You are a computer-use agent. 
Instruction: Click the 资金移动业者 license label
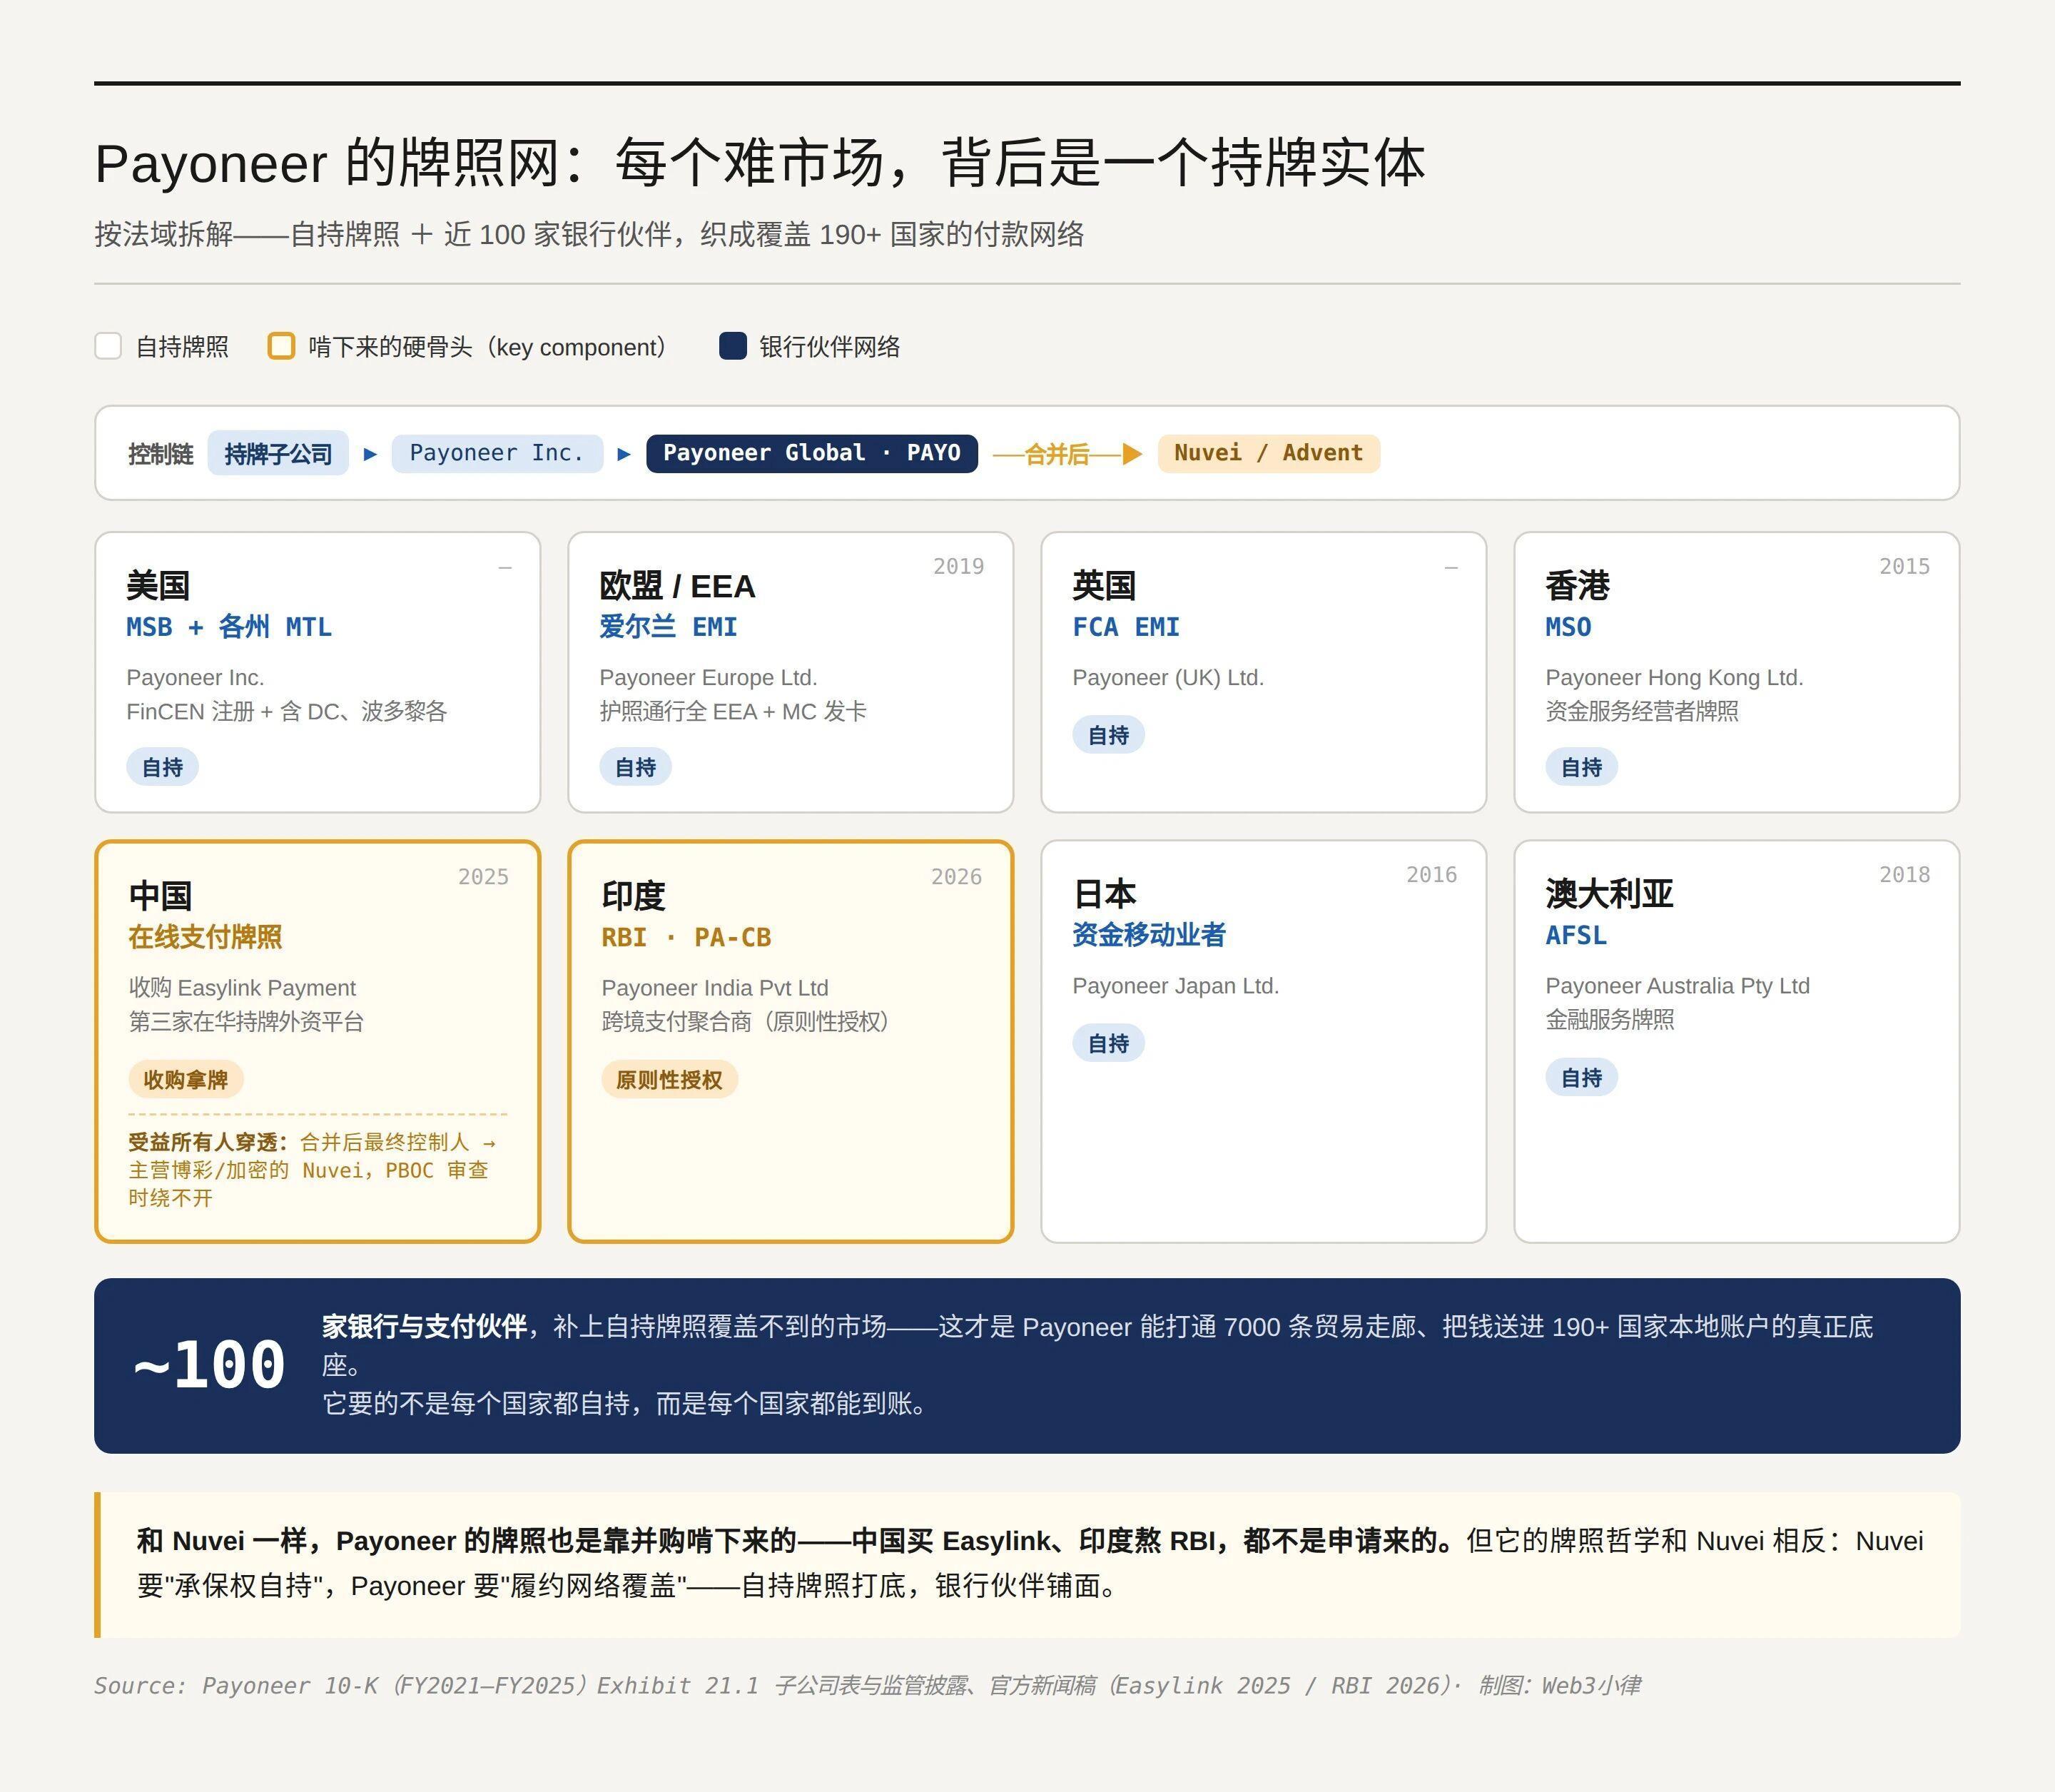[x=1149, y=935]
